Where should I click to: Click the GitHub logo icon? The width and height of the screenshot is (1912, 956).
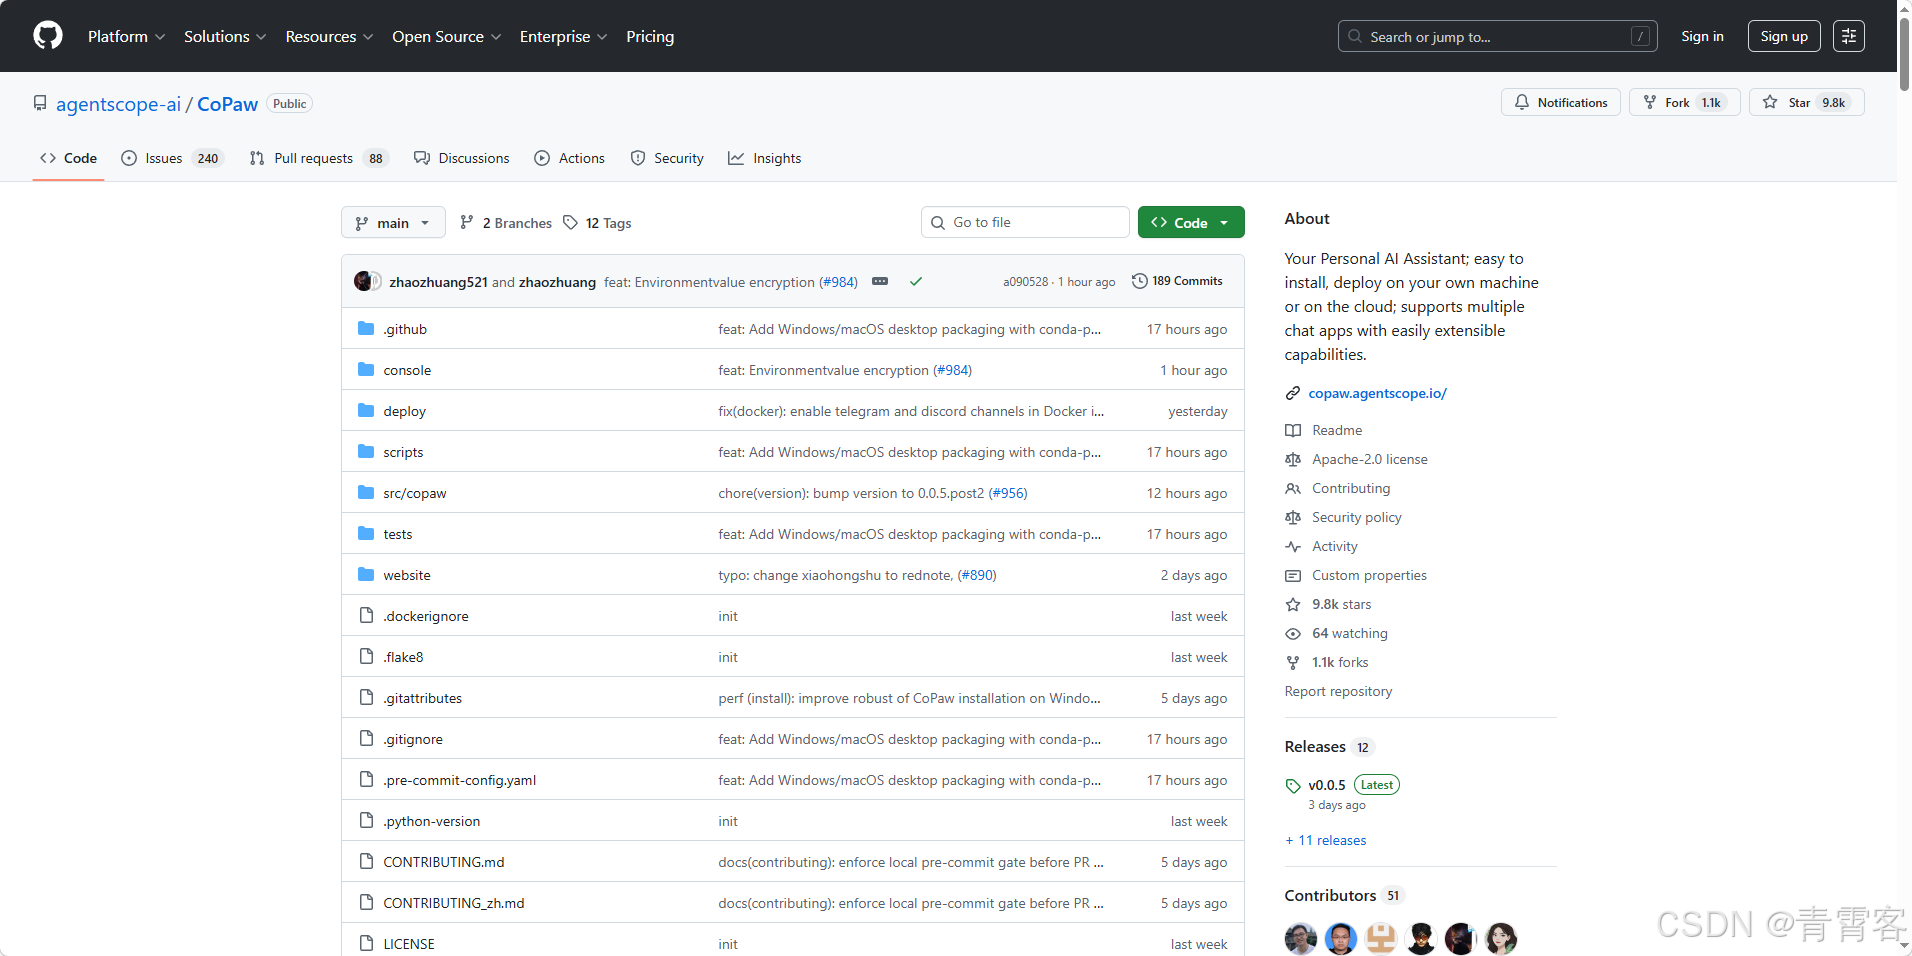[48, 36]
